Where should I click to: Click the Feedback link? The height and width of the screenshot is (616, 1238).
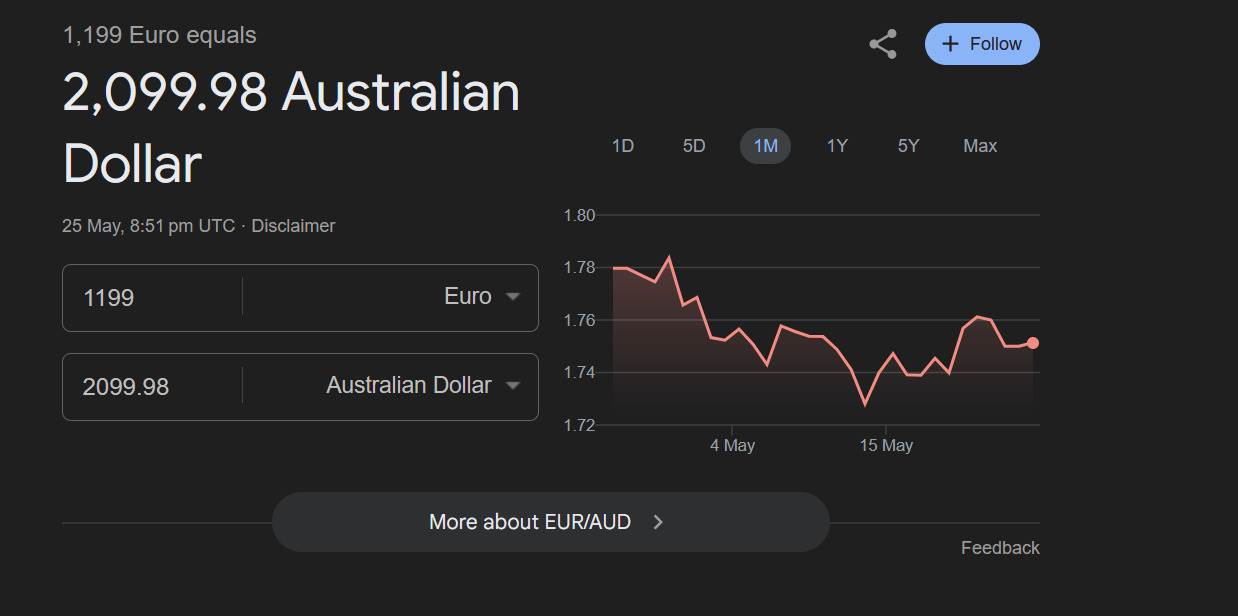click(1000, 548)
